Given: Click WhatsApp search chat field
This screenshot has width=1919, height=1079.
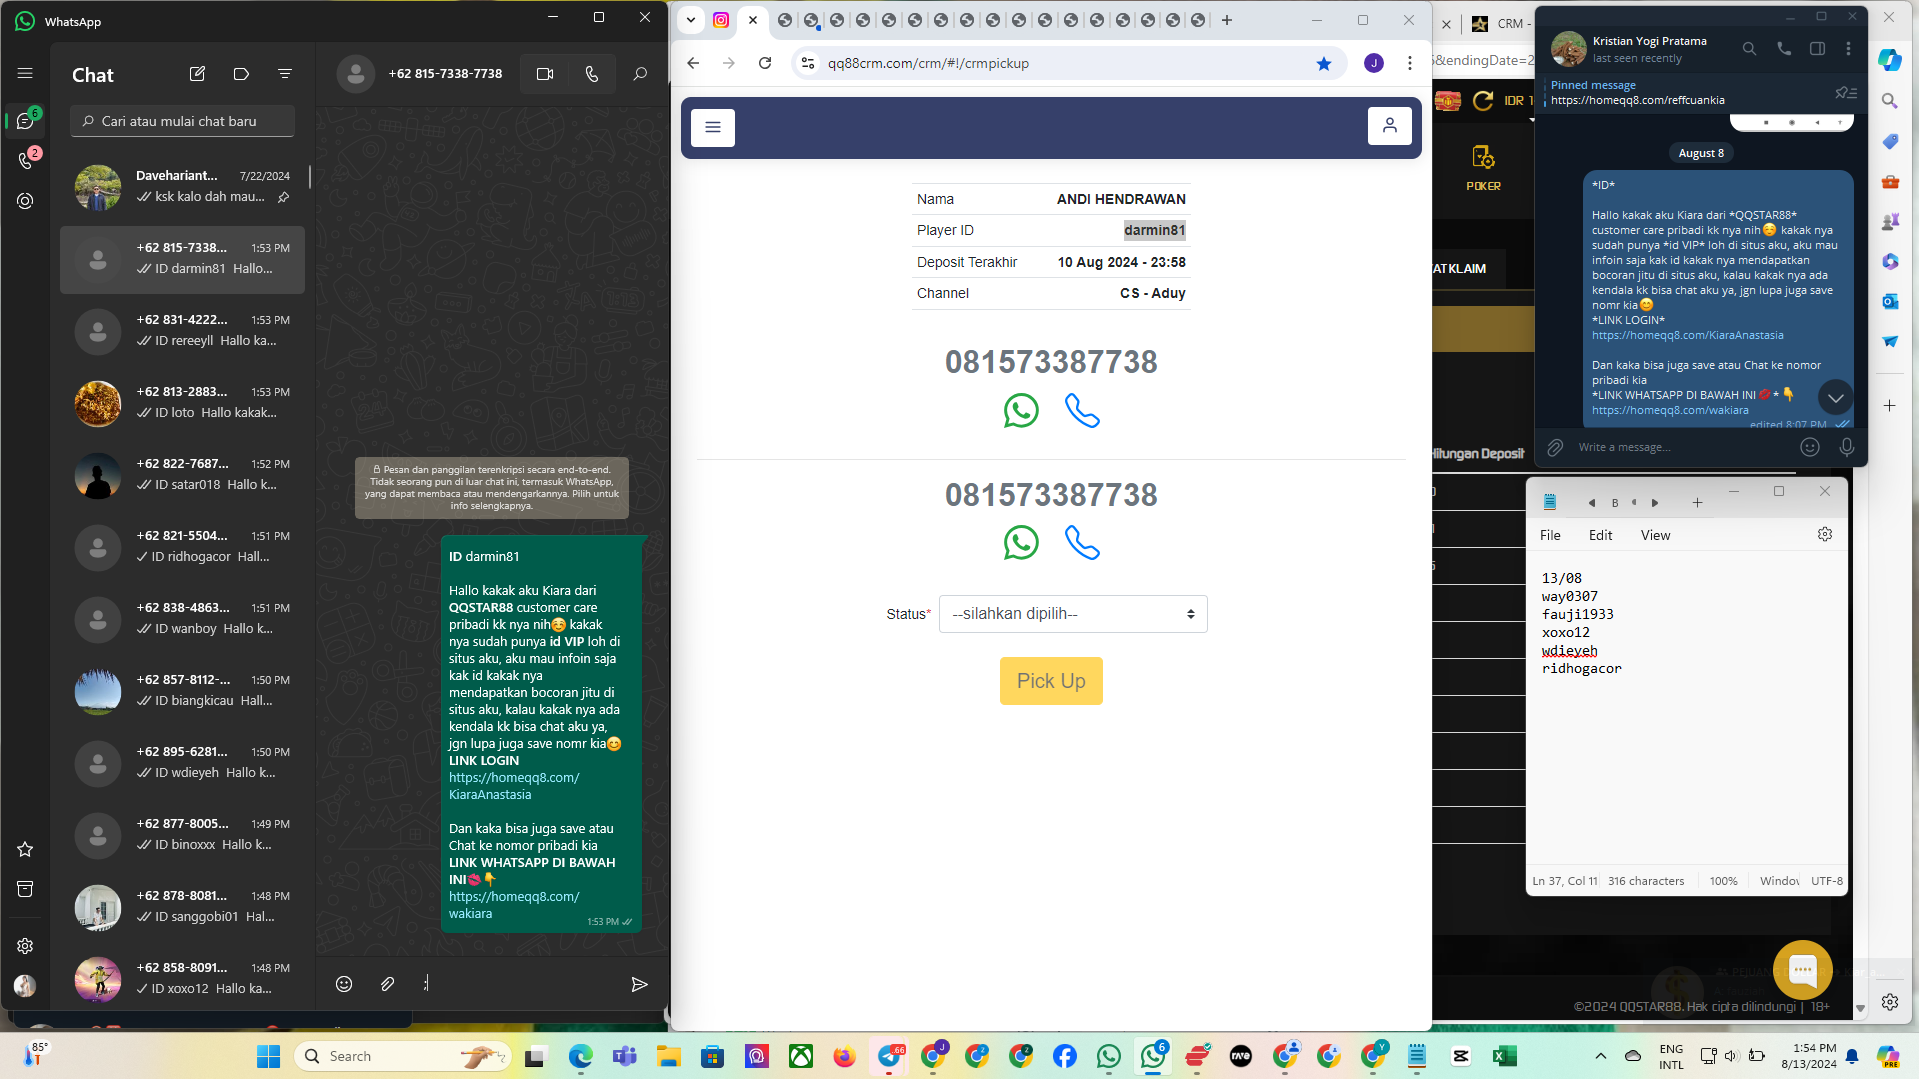Looking at the screenshot, I should tap(182, 121).
